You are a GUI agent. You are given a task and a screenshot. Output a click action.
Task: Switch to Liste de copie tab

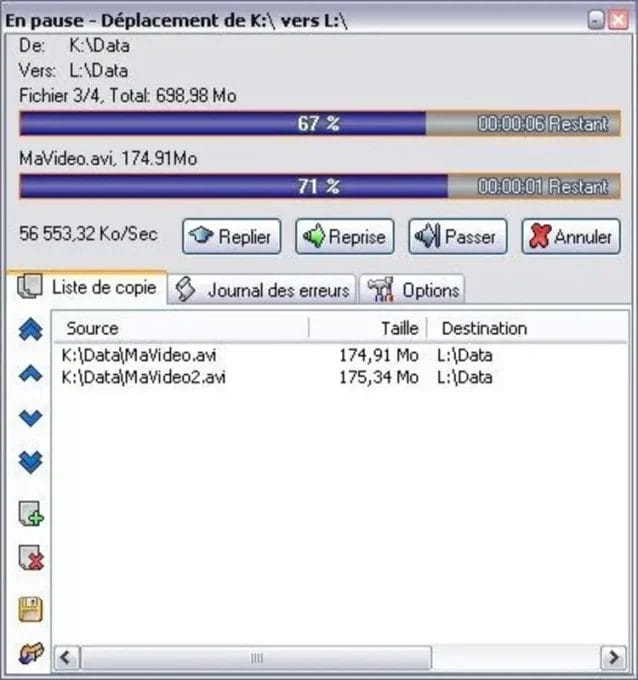click(x=88, y=288)
